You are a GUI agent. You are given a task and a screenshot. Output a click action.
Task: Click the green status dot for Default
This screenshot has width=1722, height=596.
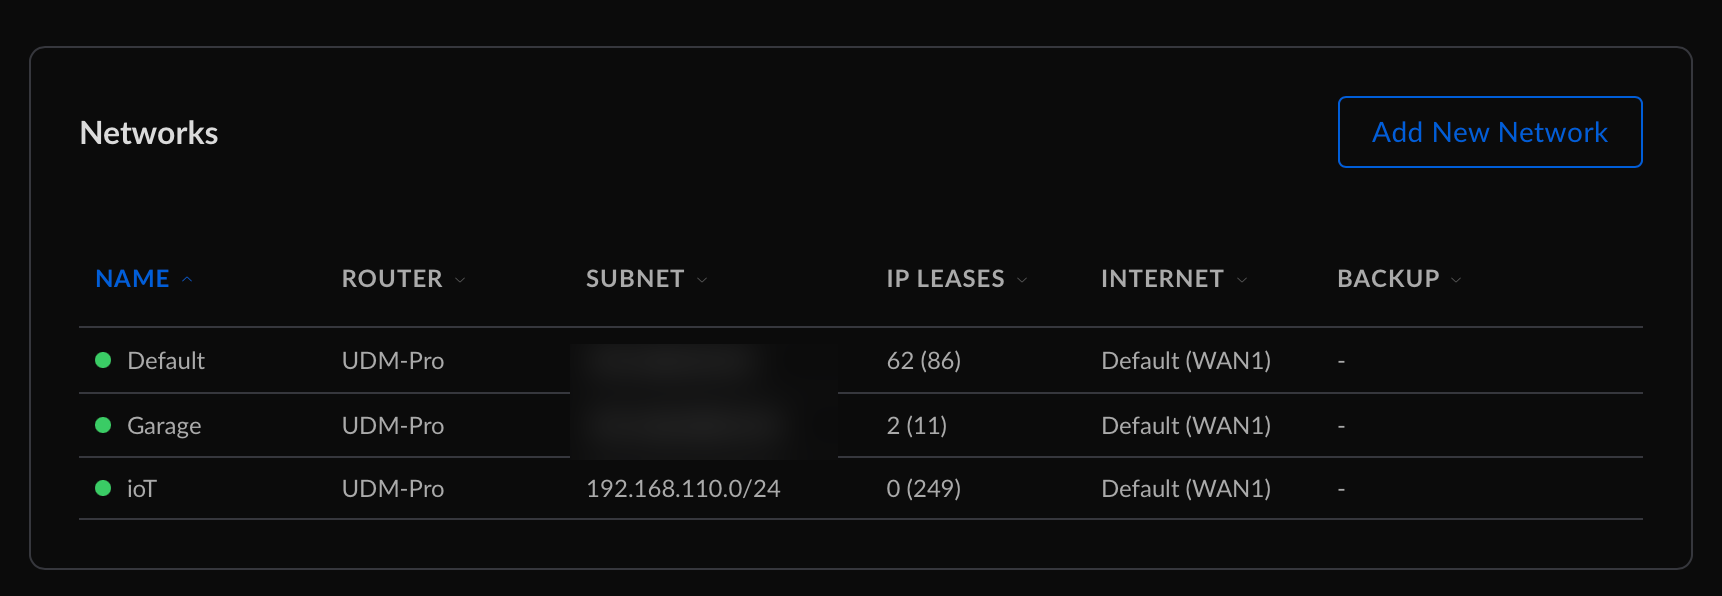pos(103,360)
